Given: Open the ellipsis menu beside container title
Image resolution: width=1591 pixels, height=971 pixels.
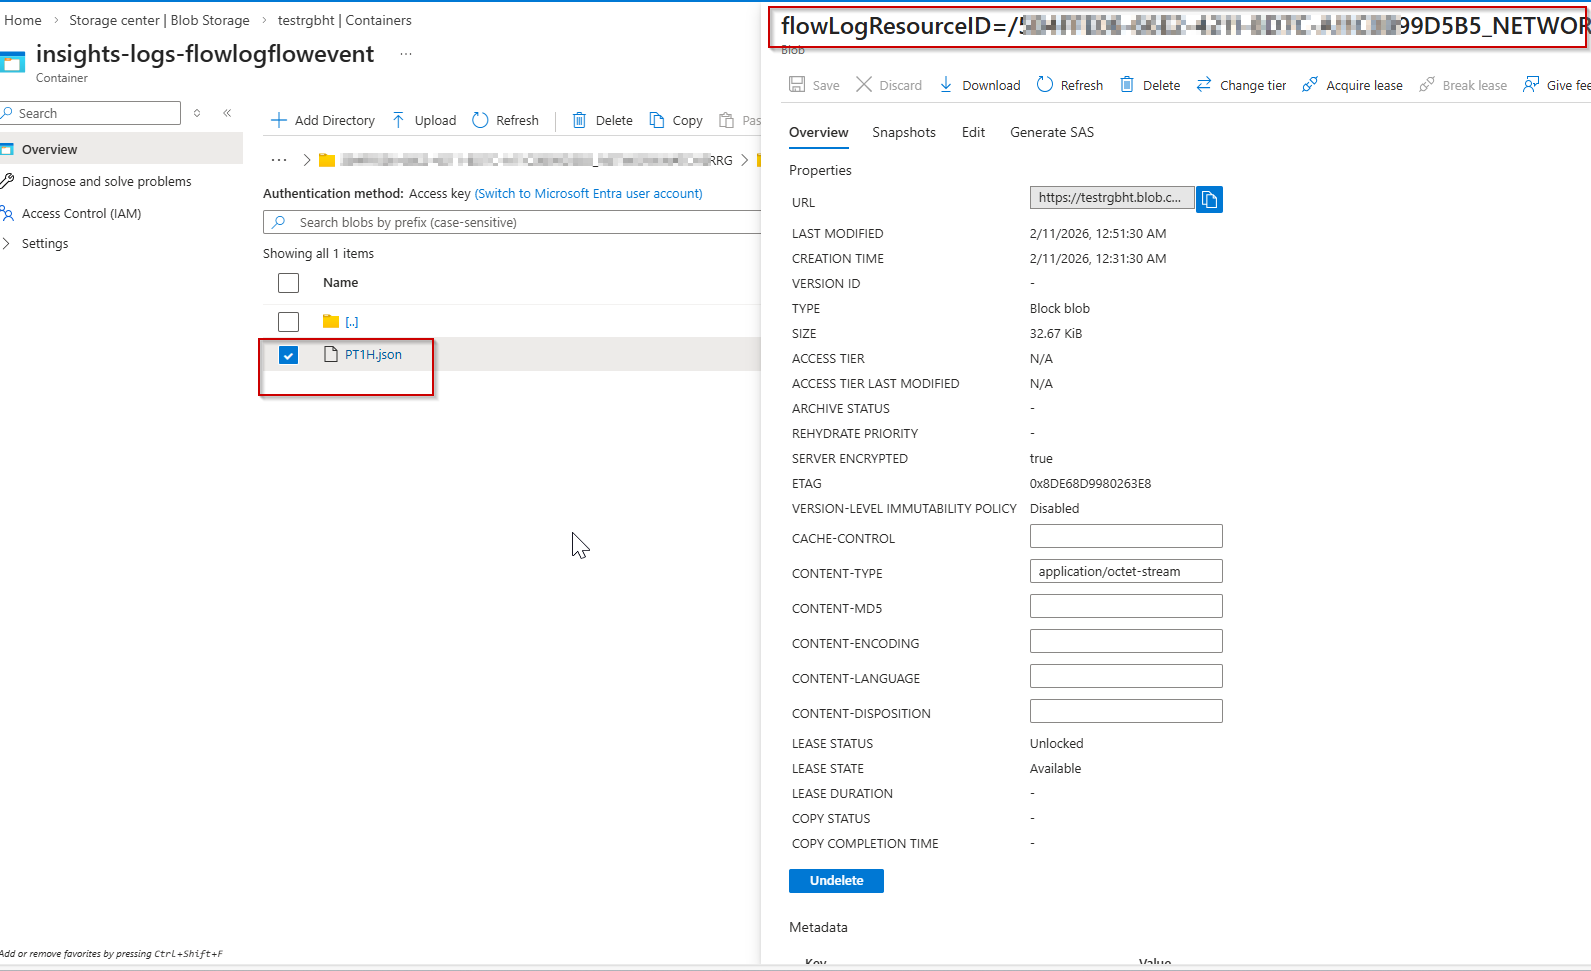Looking at the screenshot, I should point(406,54).
